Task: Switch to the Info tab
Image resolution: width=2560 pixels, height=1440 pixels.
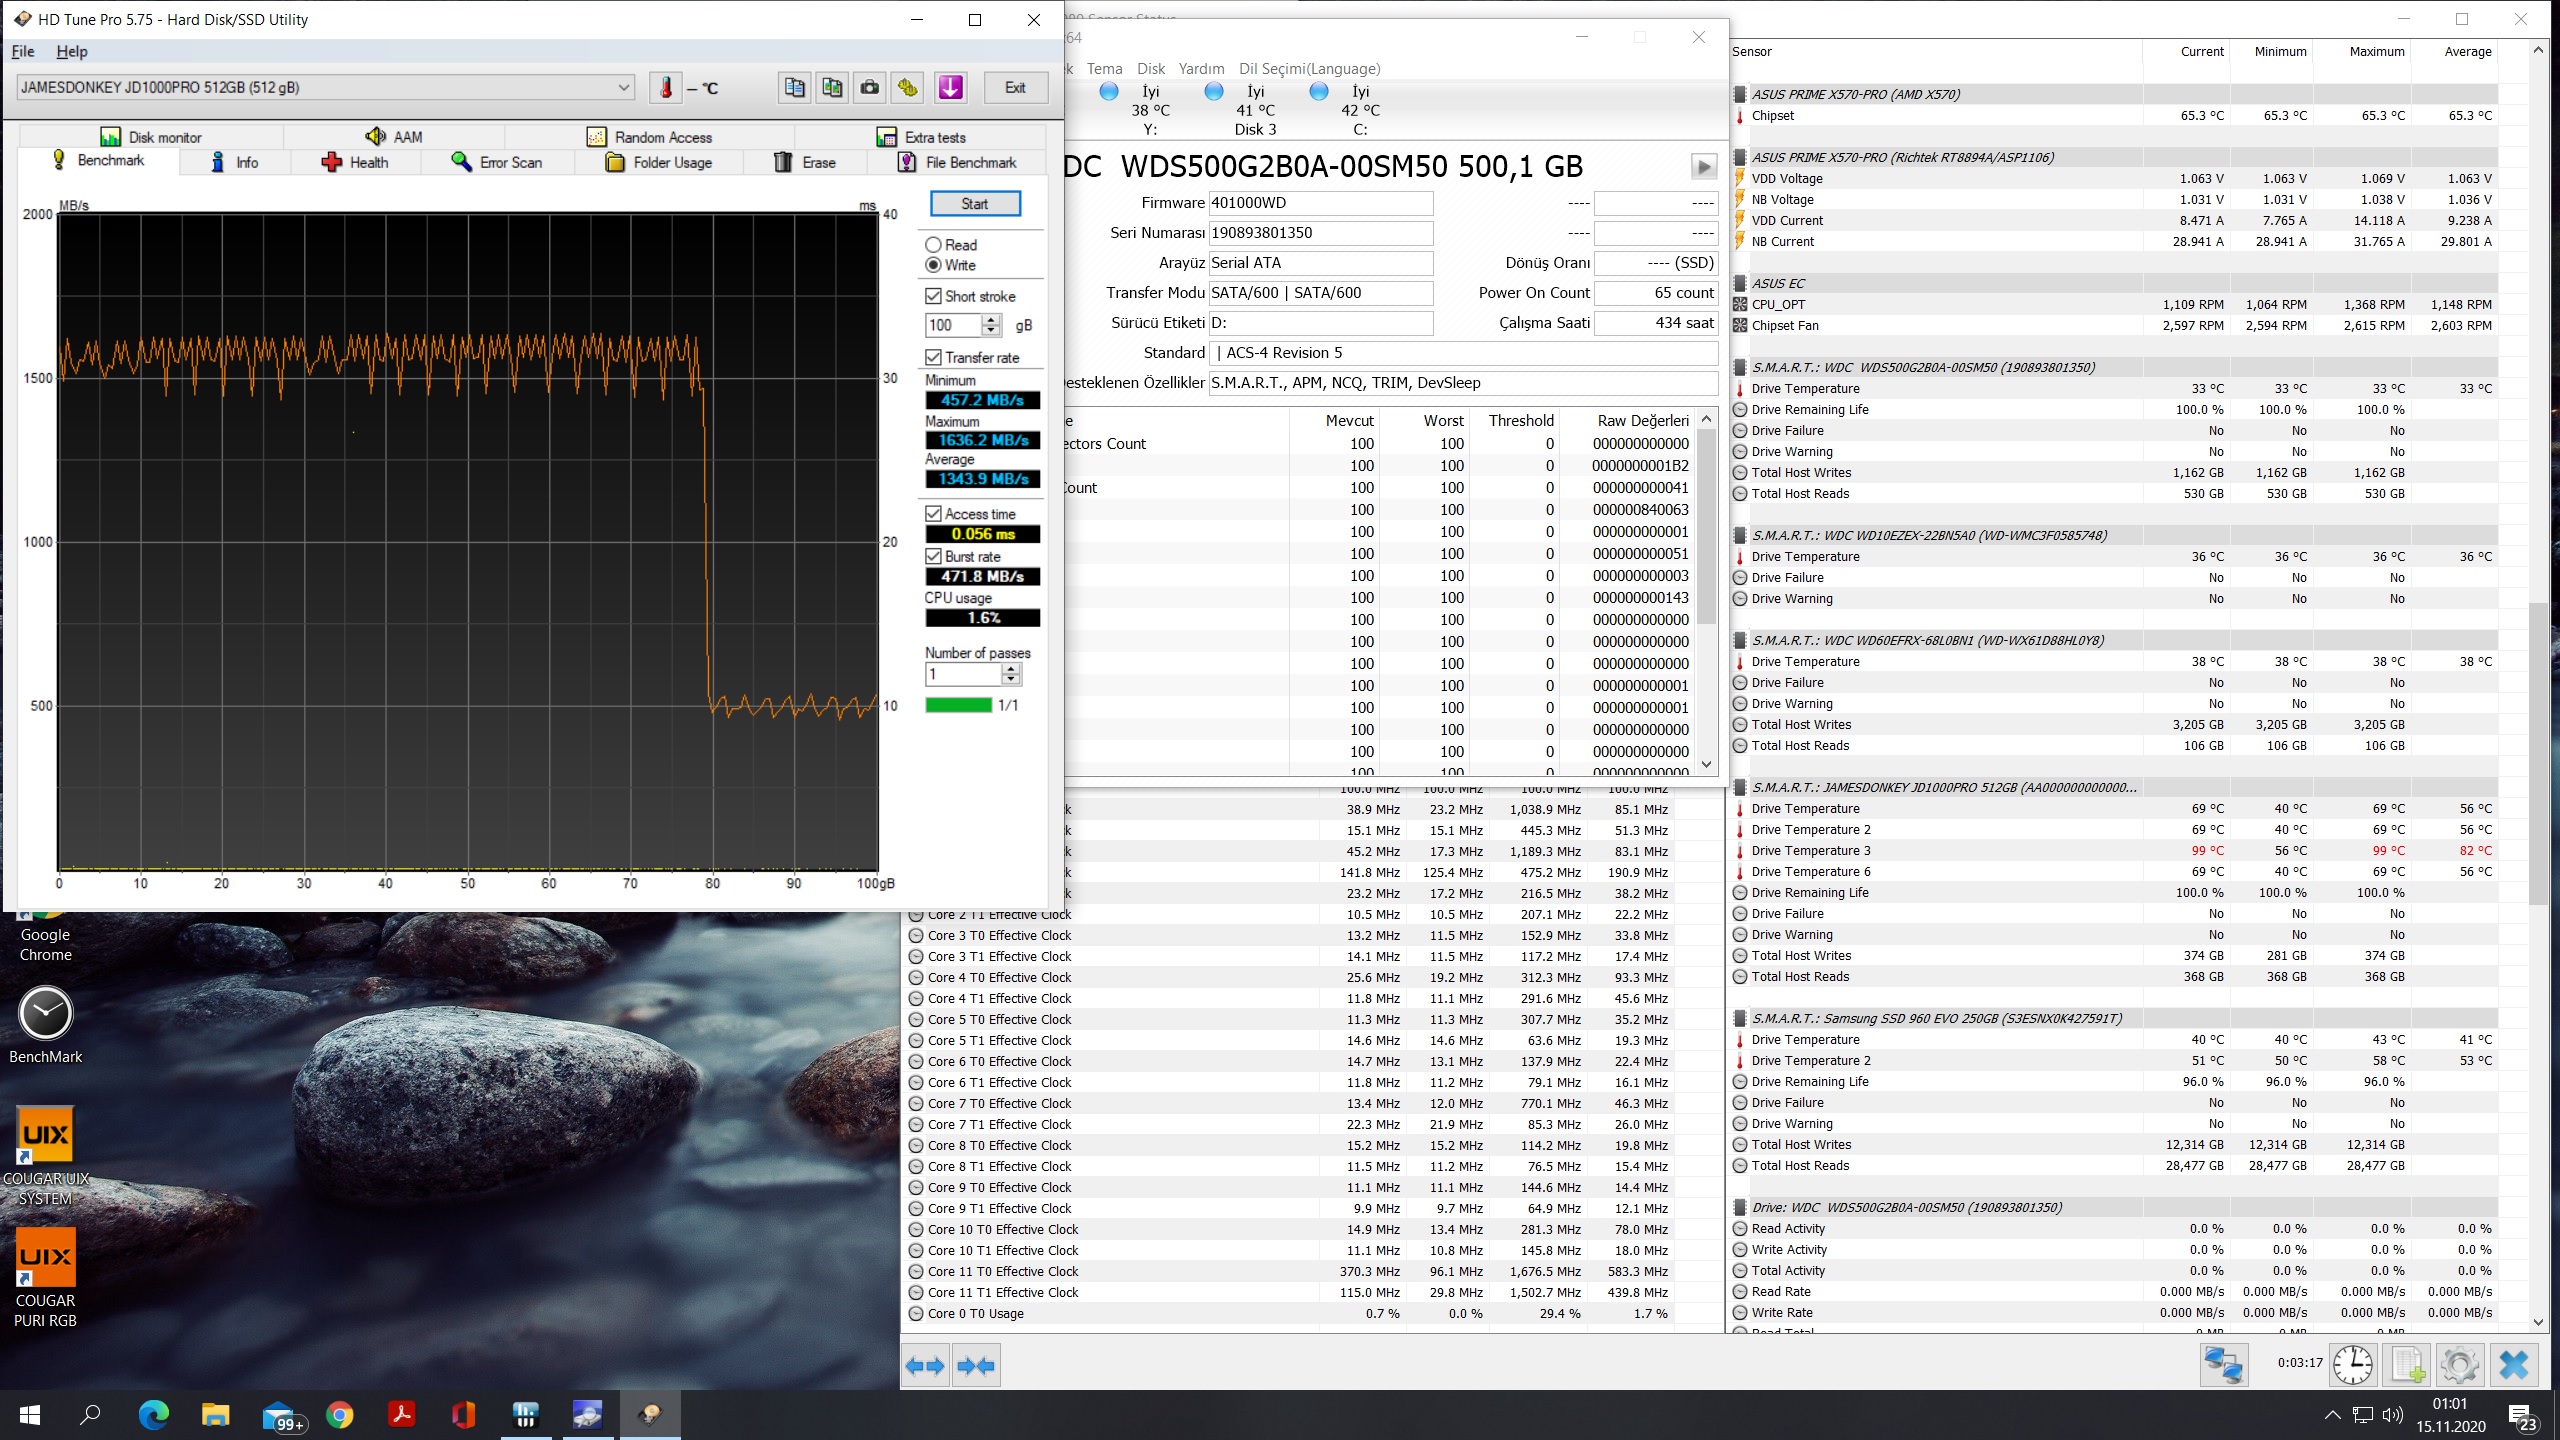Action: click(x=235, y=162)
